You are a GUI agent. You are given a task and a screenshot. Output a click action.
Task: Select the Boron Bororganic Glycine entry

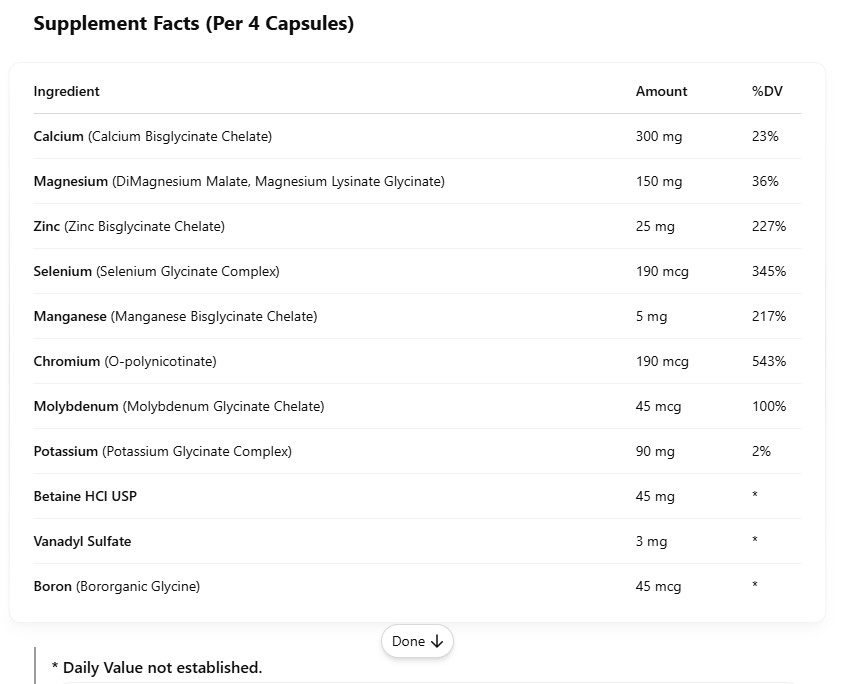(x=116, y=586)
